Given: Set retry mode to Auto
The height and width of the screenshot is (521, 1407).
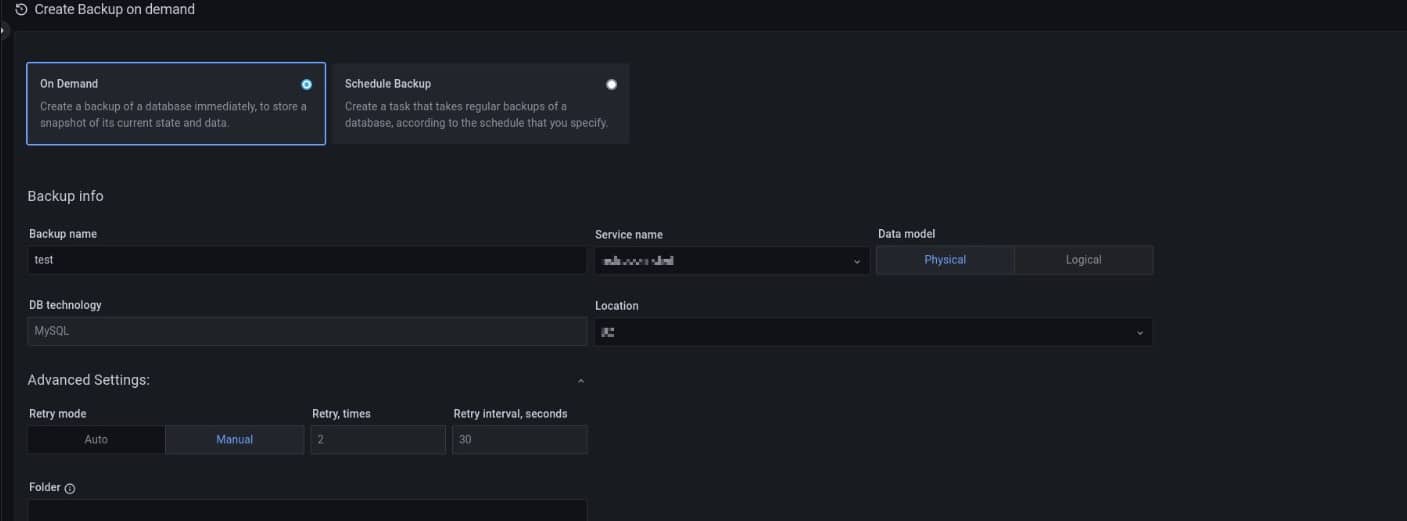Looking at the screenshot, I should point(96,440).
